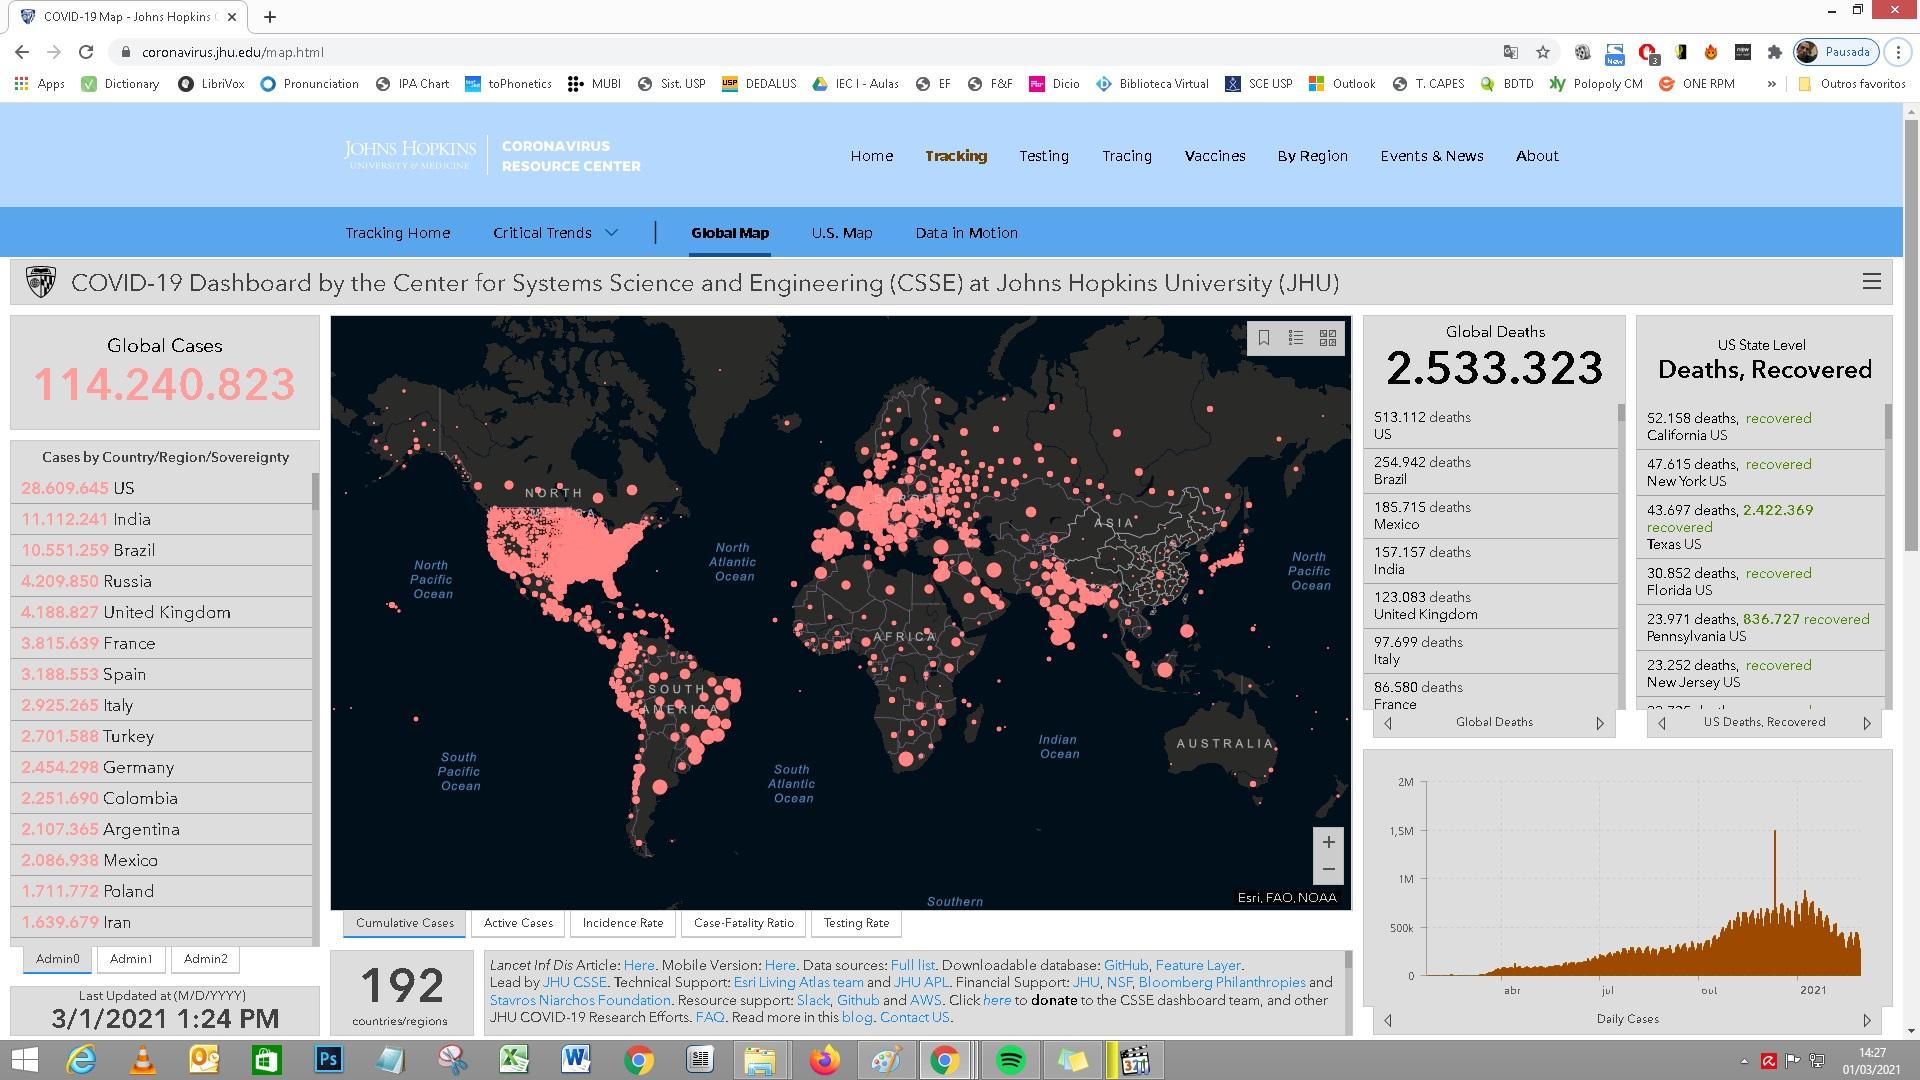Show the map legend list icon
The image size is (1920, 1080).
1296,338
